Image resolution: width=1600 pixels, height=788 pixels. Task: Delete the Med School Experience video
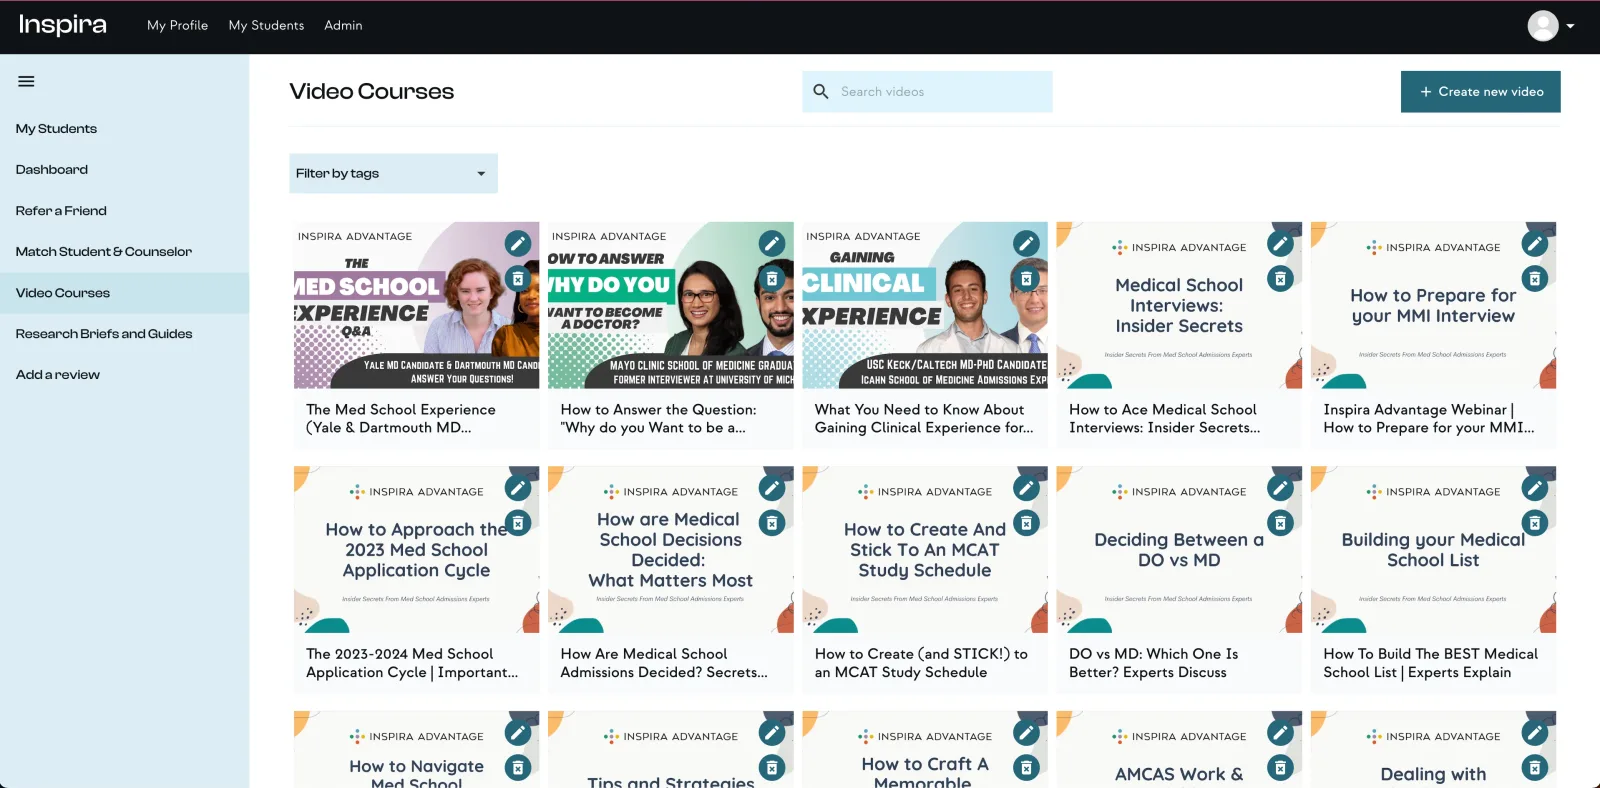click(518, 279)
